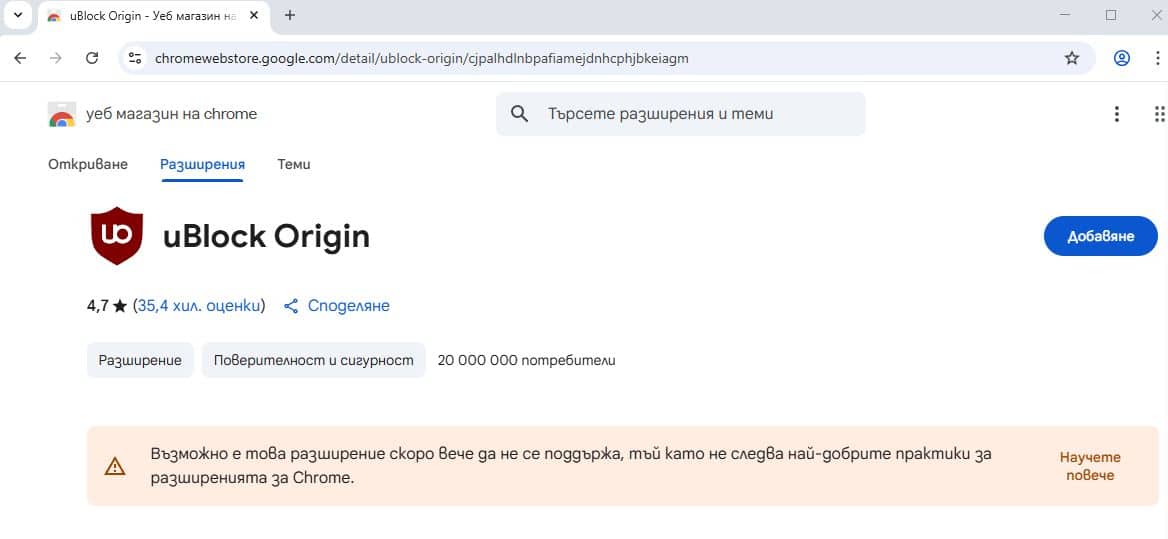
Task: Click the уеб магазин на chrome title
Action: pos(171,114)
